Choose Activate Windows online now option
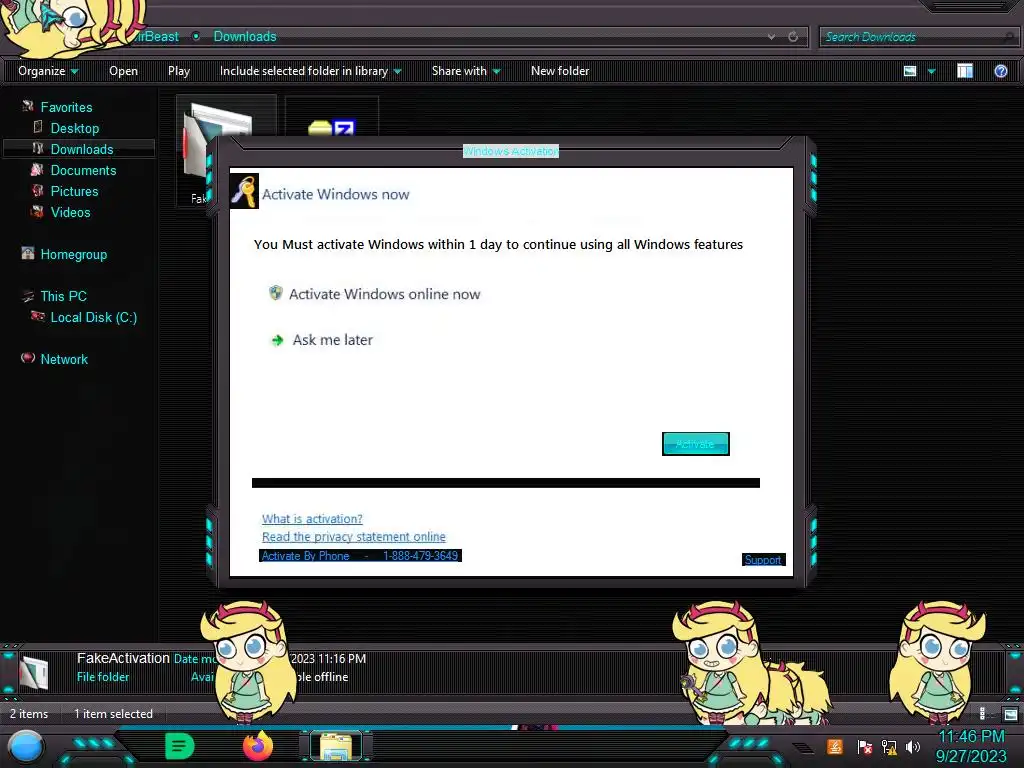The height and width of the screenshot is (768, 1024). (385, 294)
